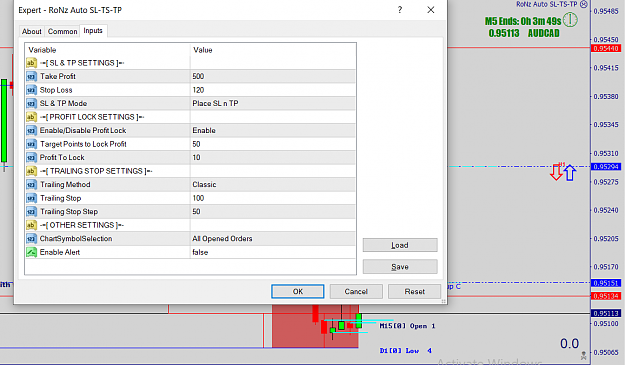Click the RoNz Auto SL-TS-TP chart label
The height and width of the screenshot is (365, 625).
tap(546, 4)
